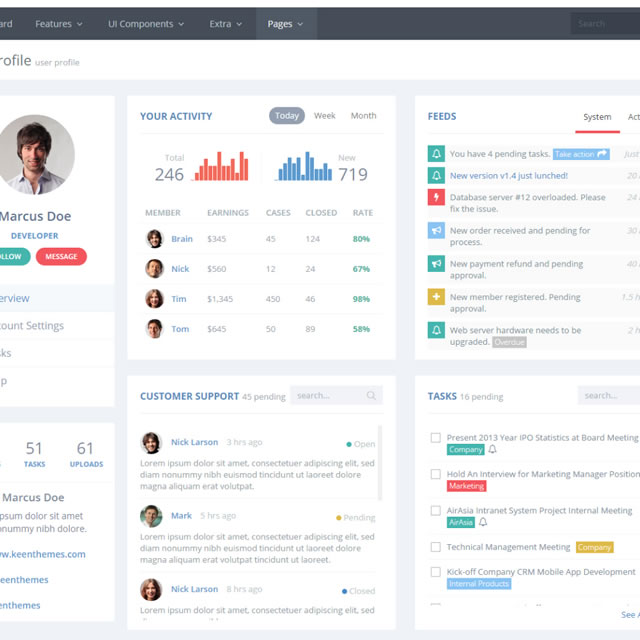Click bell icon beside web server hardware feed

click(x=436, y=330)
